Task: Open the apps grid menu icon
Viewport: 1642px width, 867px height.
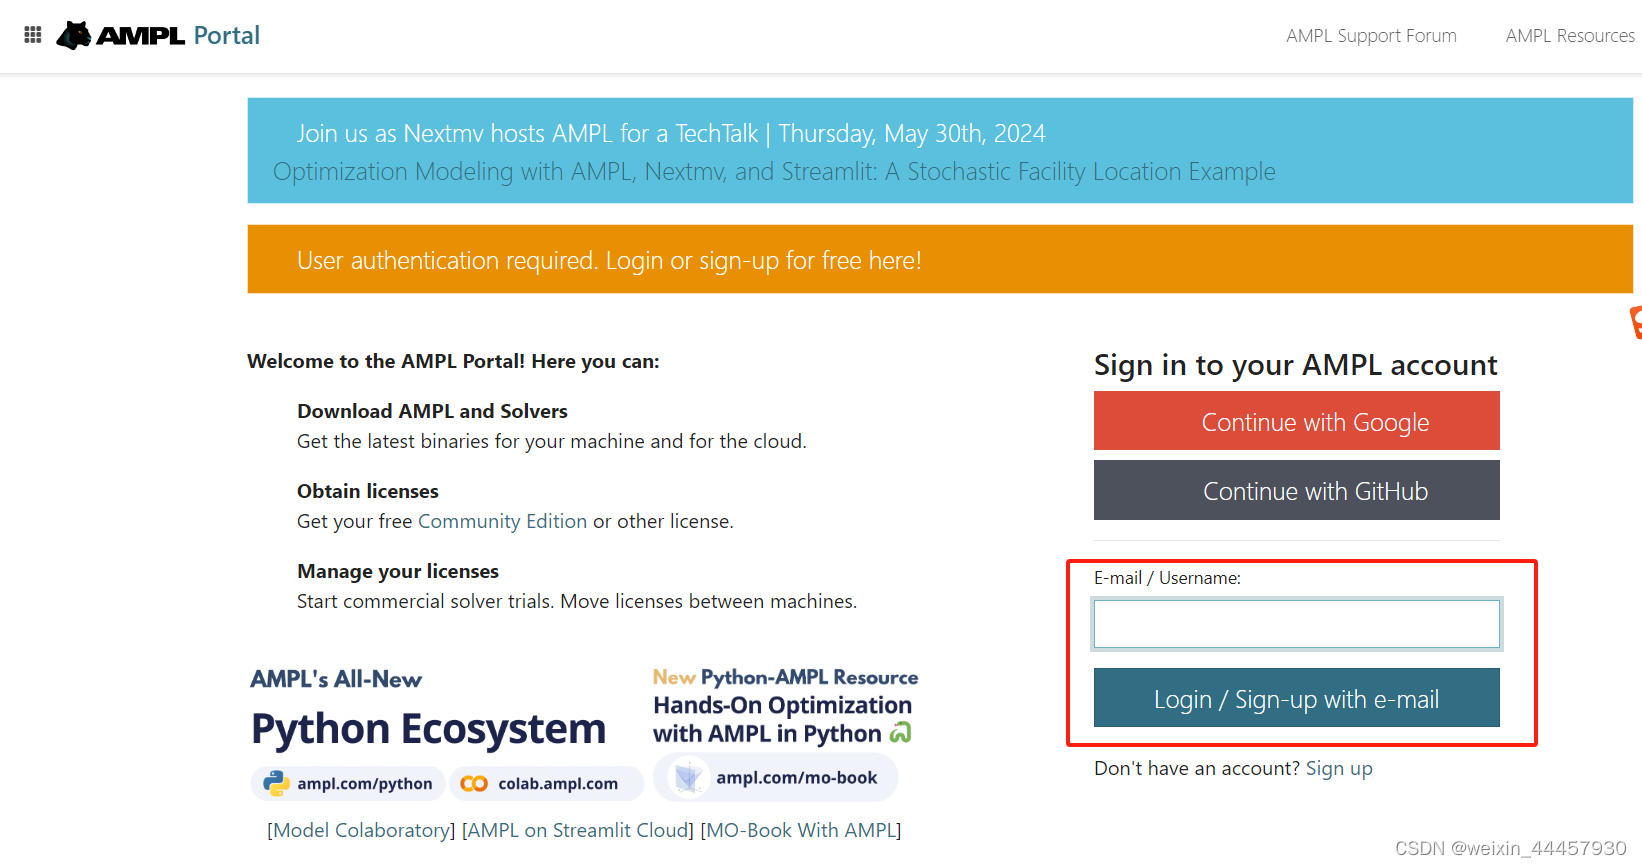Action: [x=33, y=35]
